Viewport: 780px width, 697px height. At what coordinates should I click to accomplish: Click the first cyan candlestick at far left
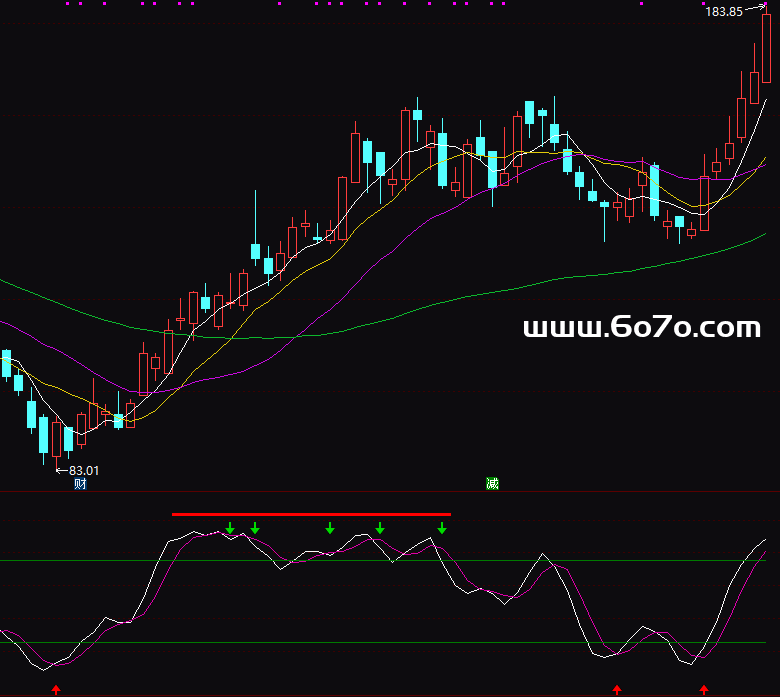7,363
